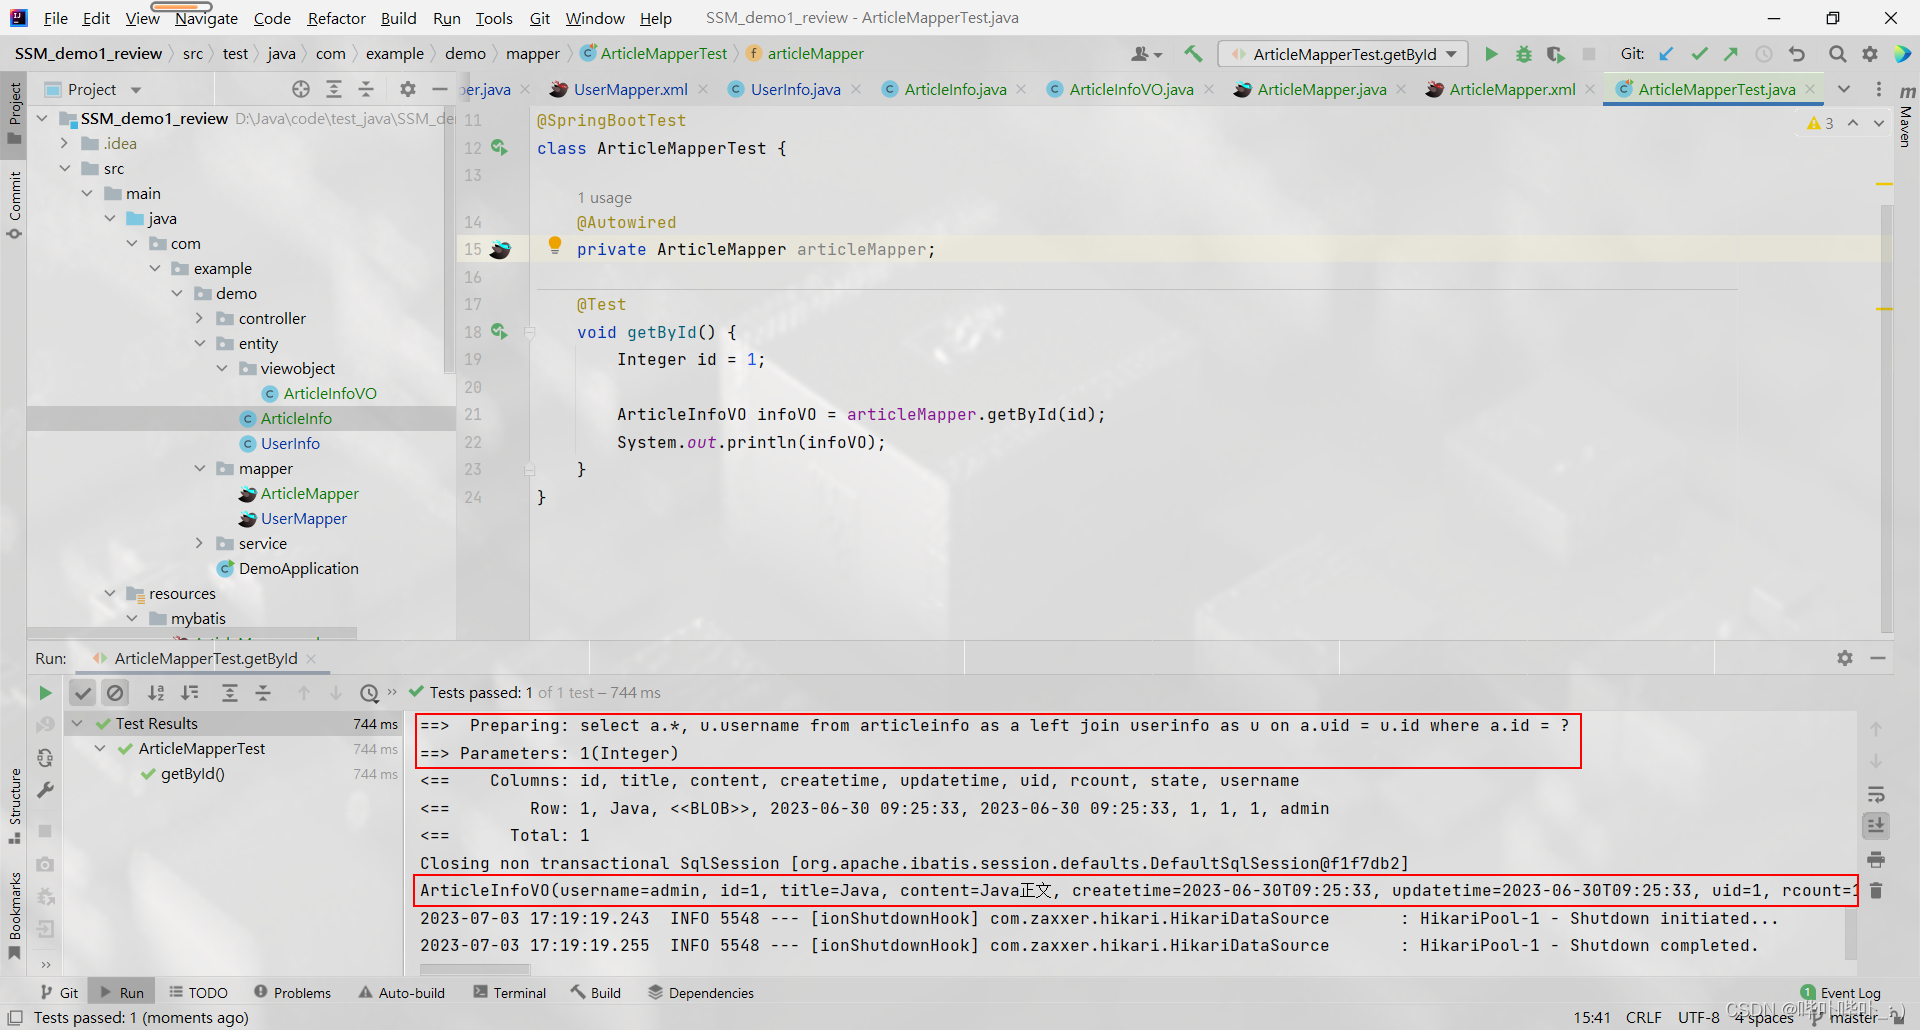Click MyBatis bird gutter icon on line 15
Image resolution: width=1920 pixels, height=1030 pixels.
click(x=501, y=249)
